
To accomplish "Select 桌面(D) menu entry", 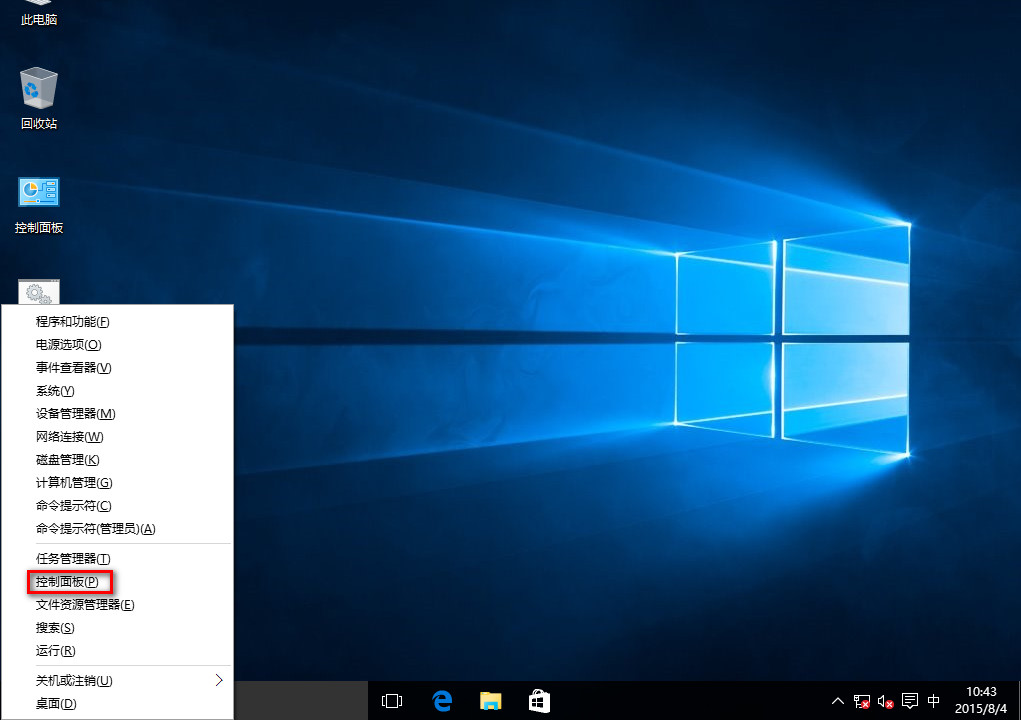I will 117,704.
